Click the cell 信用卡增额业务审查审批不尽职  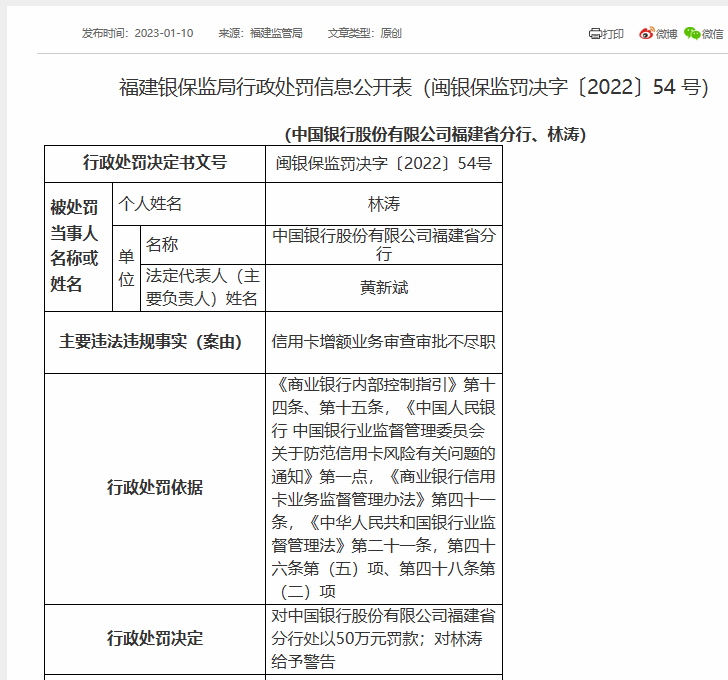pyautogui.click(x=384, y=342)
